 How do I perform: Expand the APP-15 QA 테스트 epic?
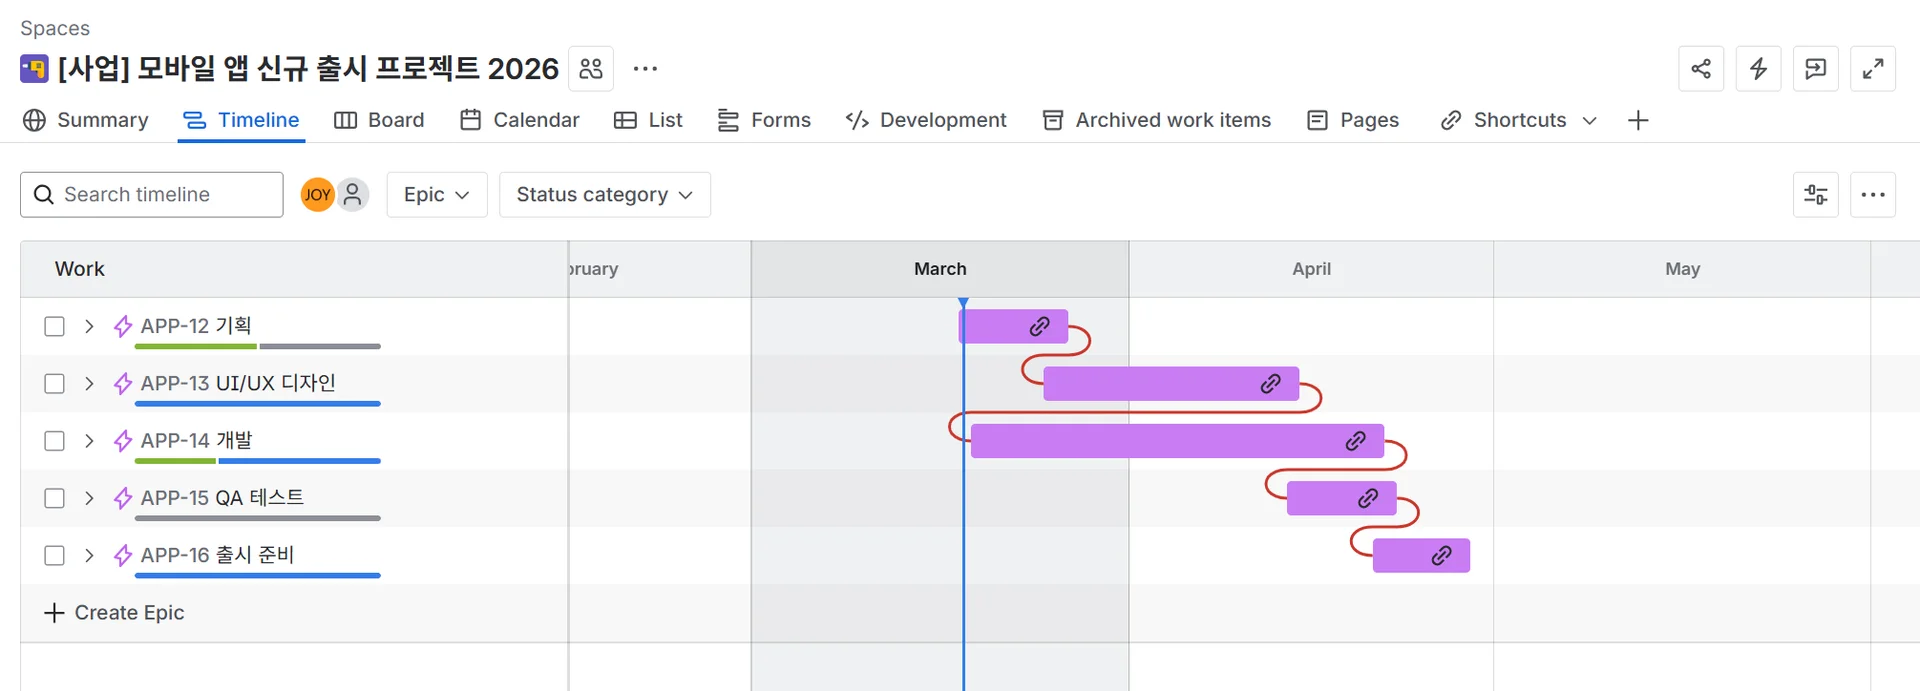tap(89, 498)
